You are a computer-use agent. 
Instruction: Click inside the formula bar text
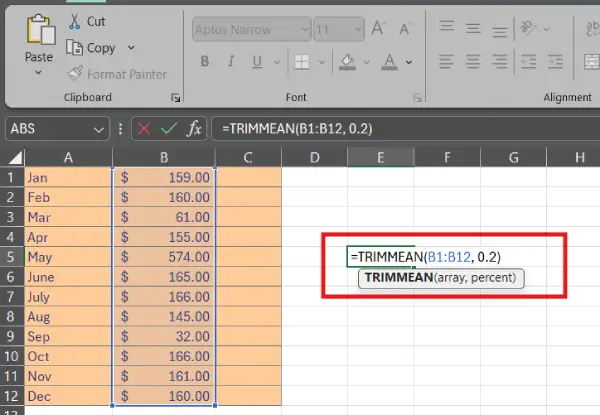click(x=297, y=129)
